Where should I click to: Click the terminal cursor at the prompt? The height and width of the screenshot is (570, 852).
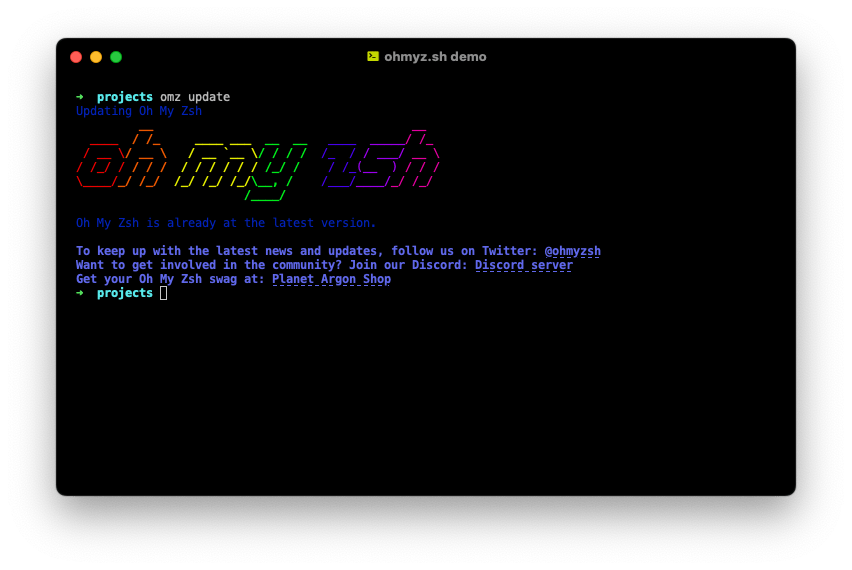(164, 293)
